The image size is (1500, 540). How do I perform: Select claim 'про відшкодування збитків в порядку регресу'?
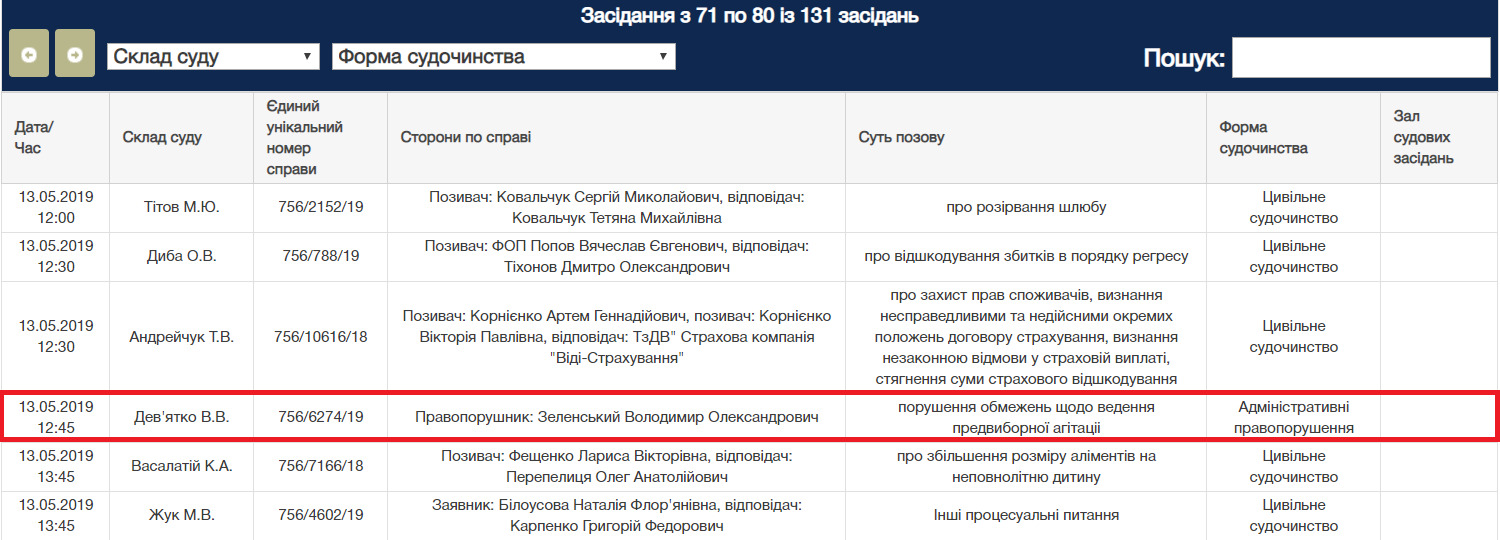1026,257
